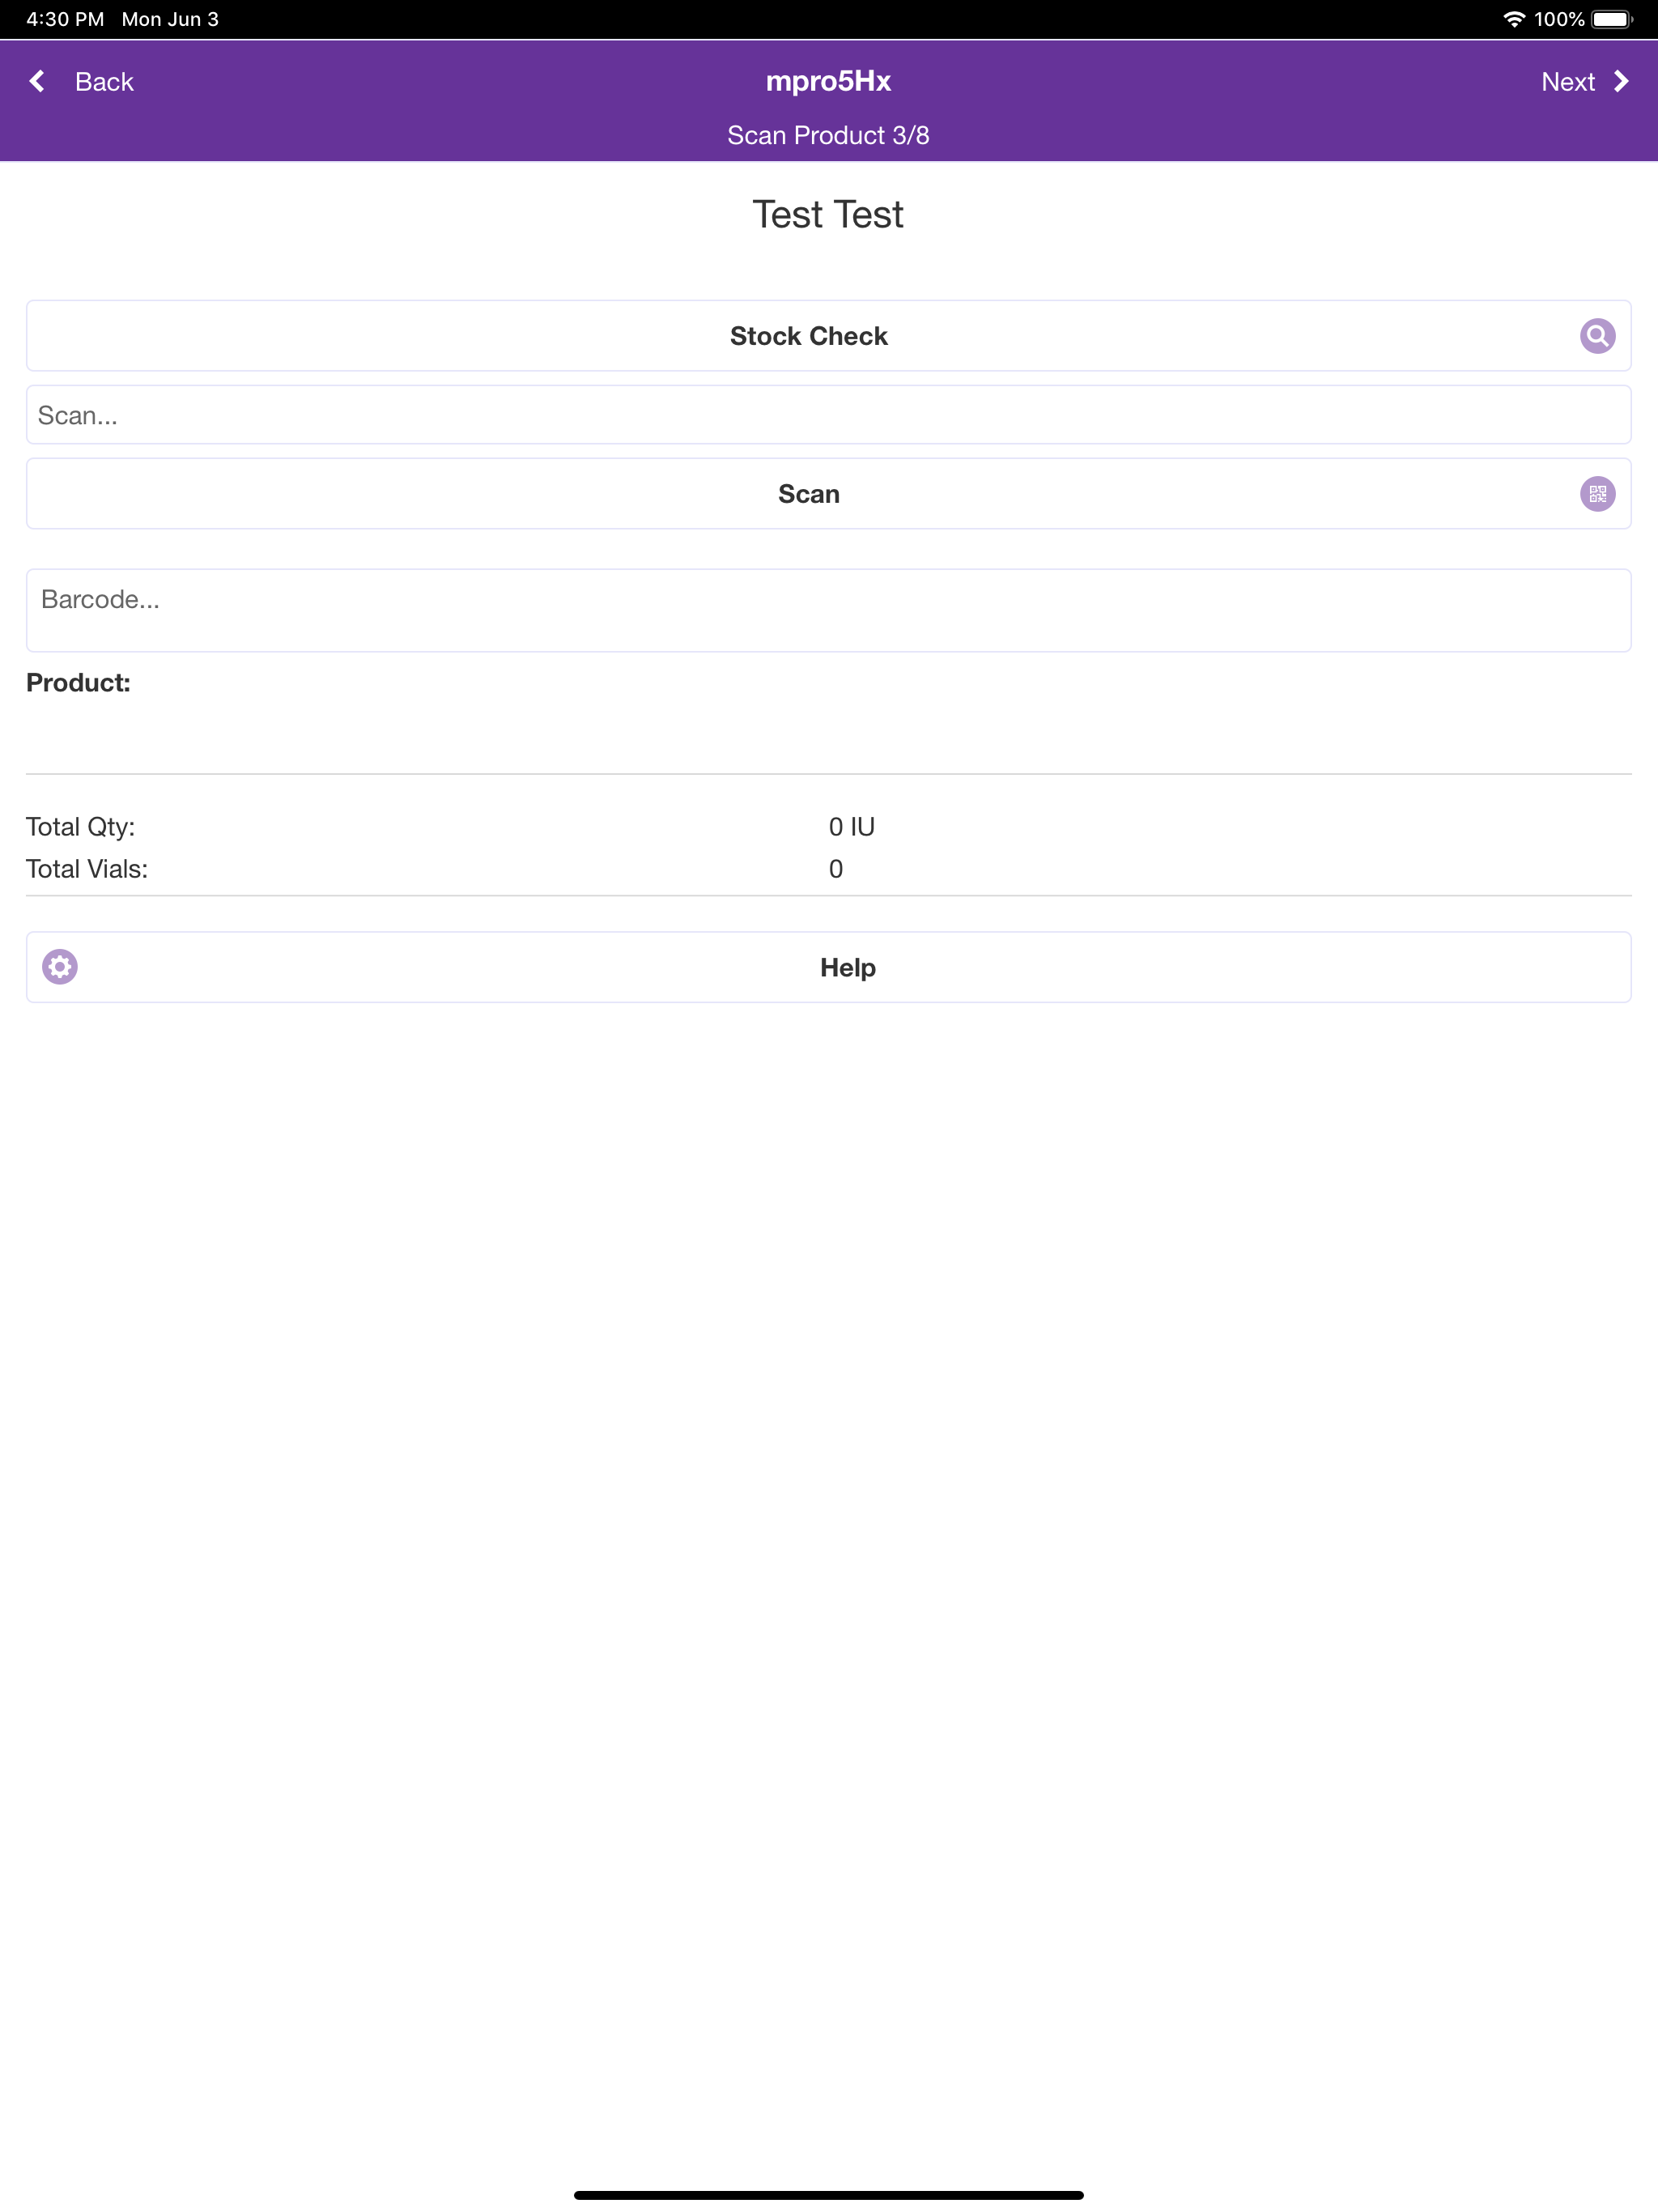The height and width of the screenshot is (2212, 1658).
Task: Tap the Total Qty 0 IU value
Action: 851,827
